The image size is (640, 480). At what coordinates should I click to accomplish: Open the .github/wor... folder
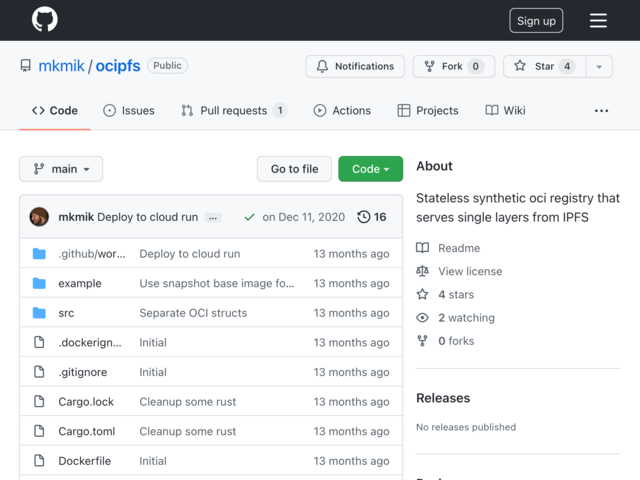coord(92,254)
